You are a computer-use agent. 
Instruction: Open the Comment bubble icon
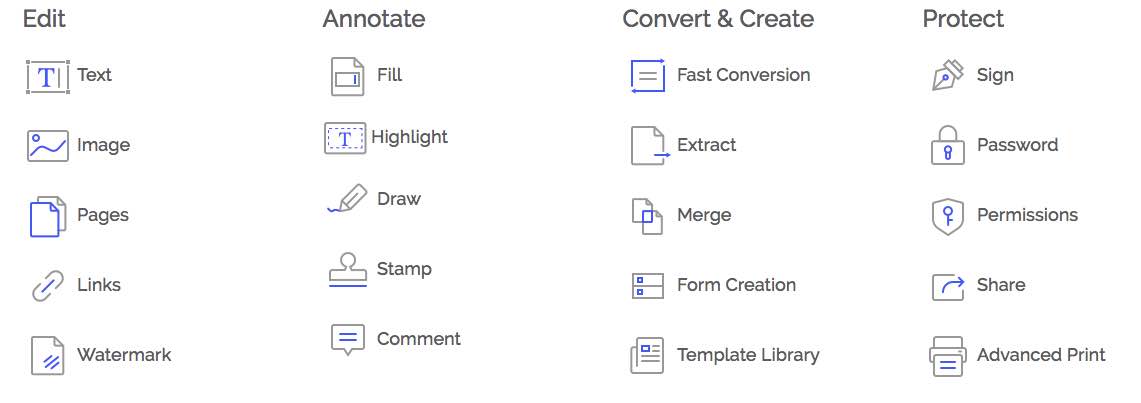pos(347,340)
